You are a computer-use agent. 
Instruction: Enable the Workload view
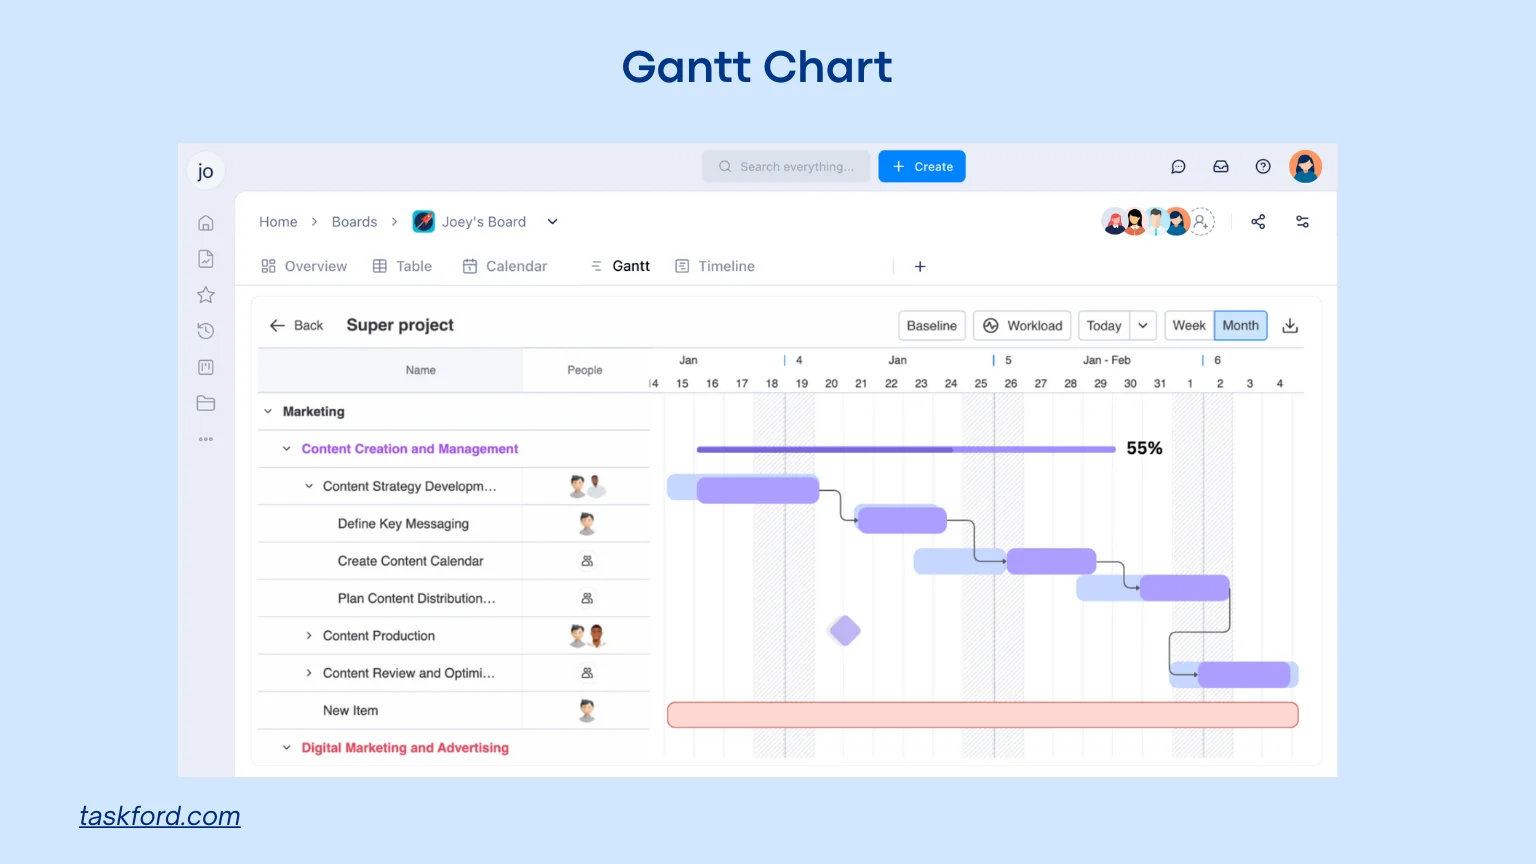pyautogui.click(x=1021, y=325)
